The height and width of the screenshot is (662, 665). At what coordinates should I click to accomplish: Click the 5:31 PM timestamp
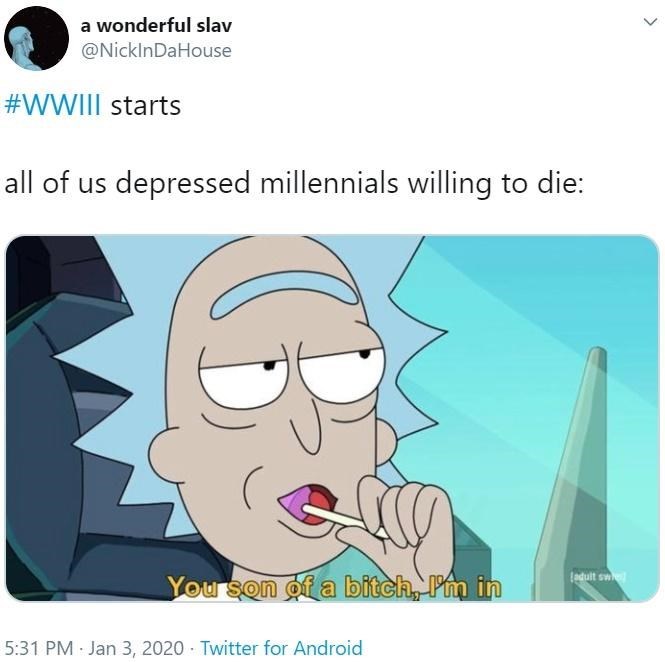39,648
